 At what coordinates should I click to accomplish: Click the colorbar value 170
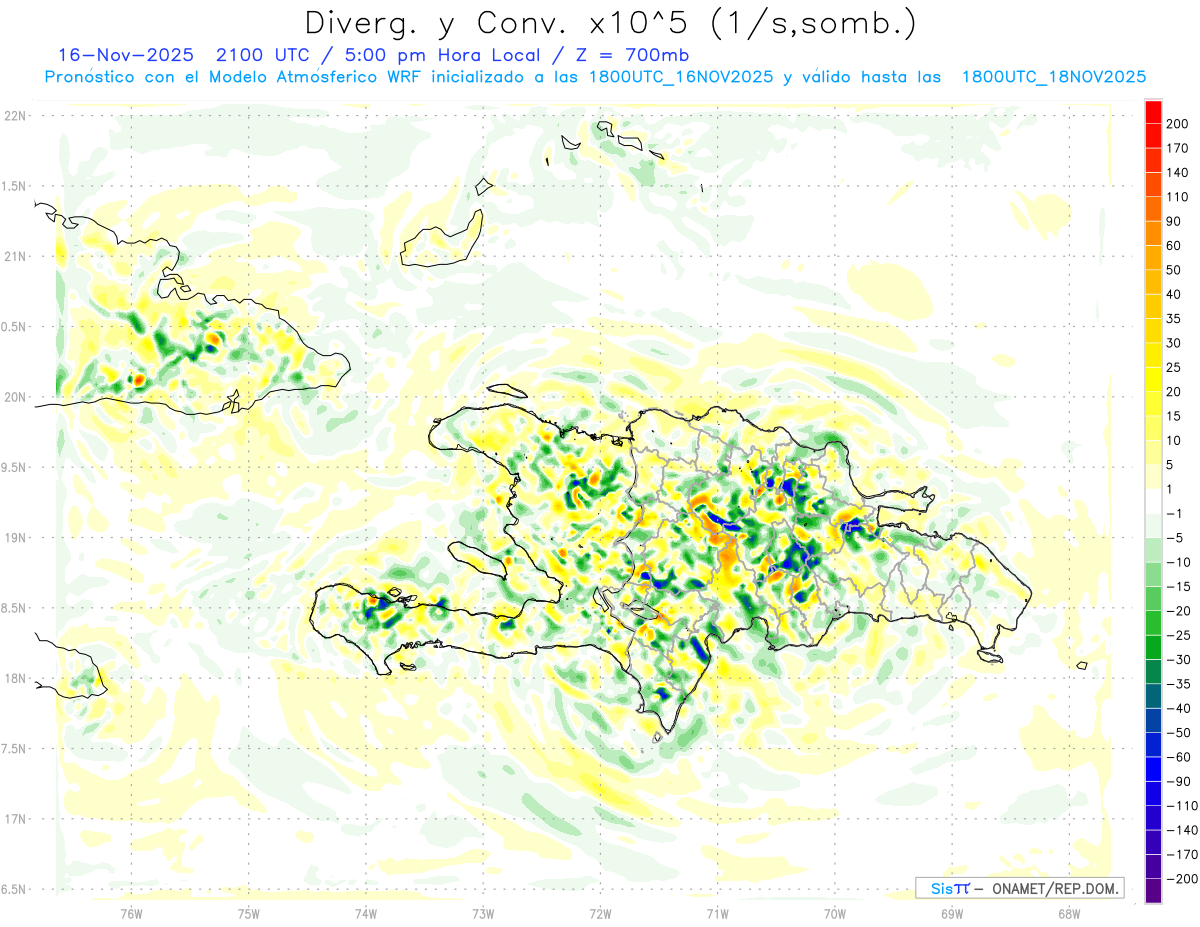(x=1178, y=148)
